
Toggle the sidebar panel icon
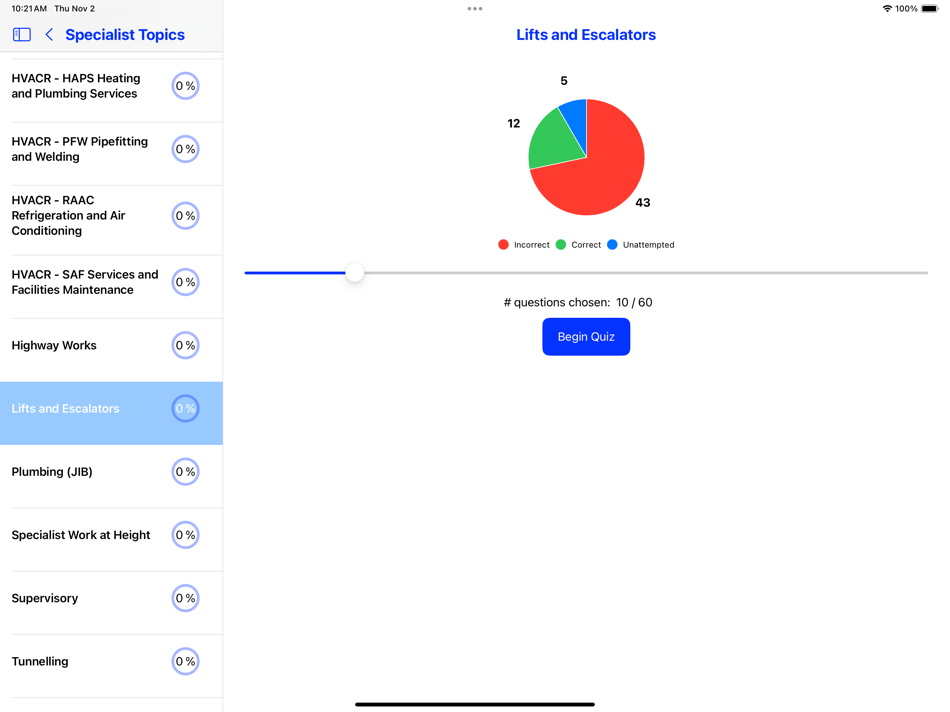[22, 35]
